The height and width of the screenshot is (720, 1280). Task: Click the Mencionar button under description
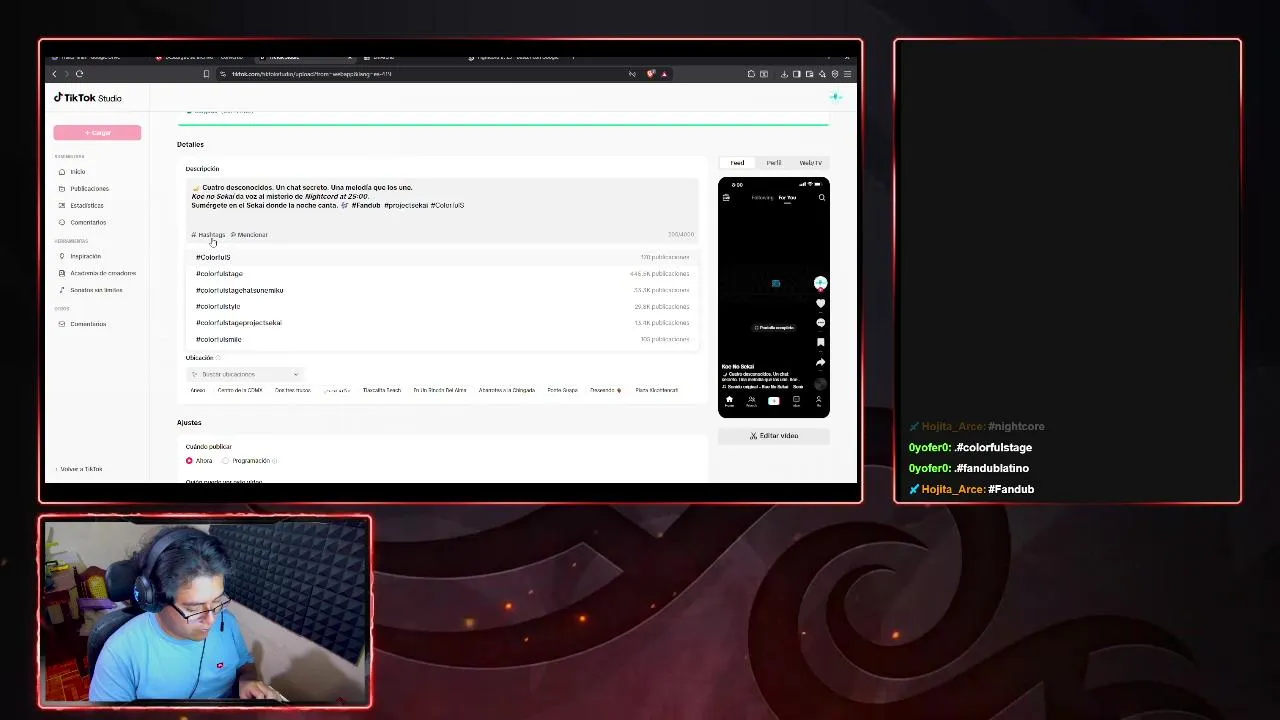coord(250,235)
